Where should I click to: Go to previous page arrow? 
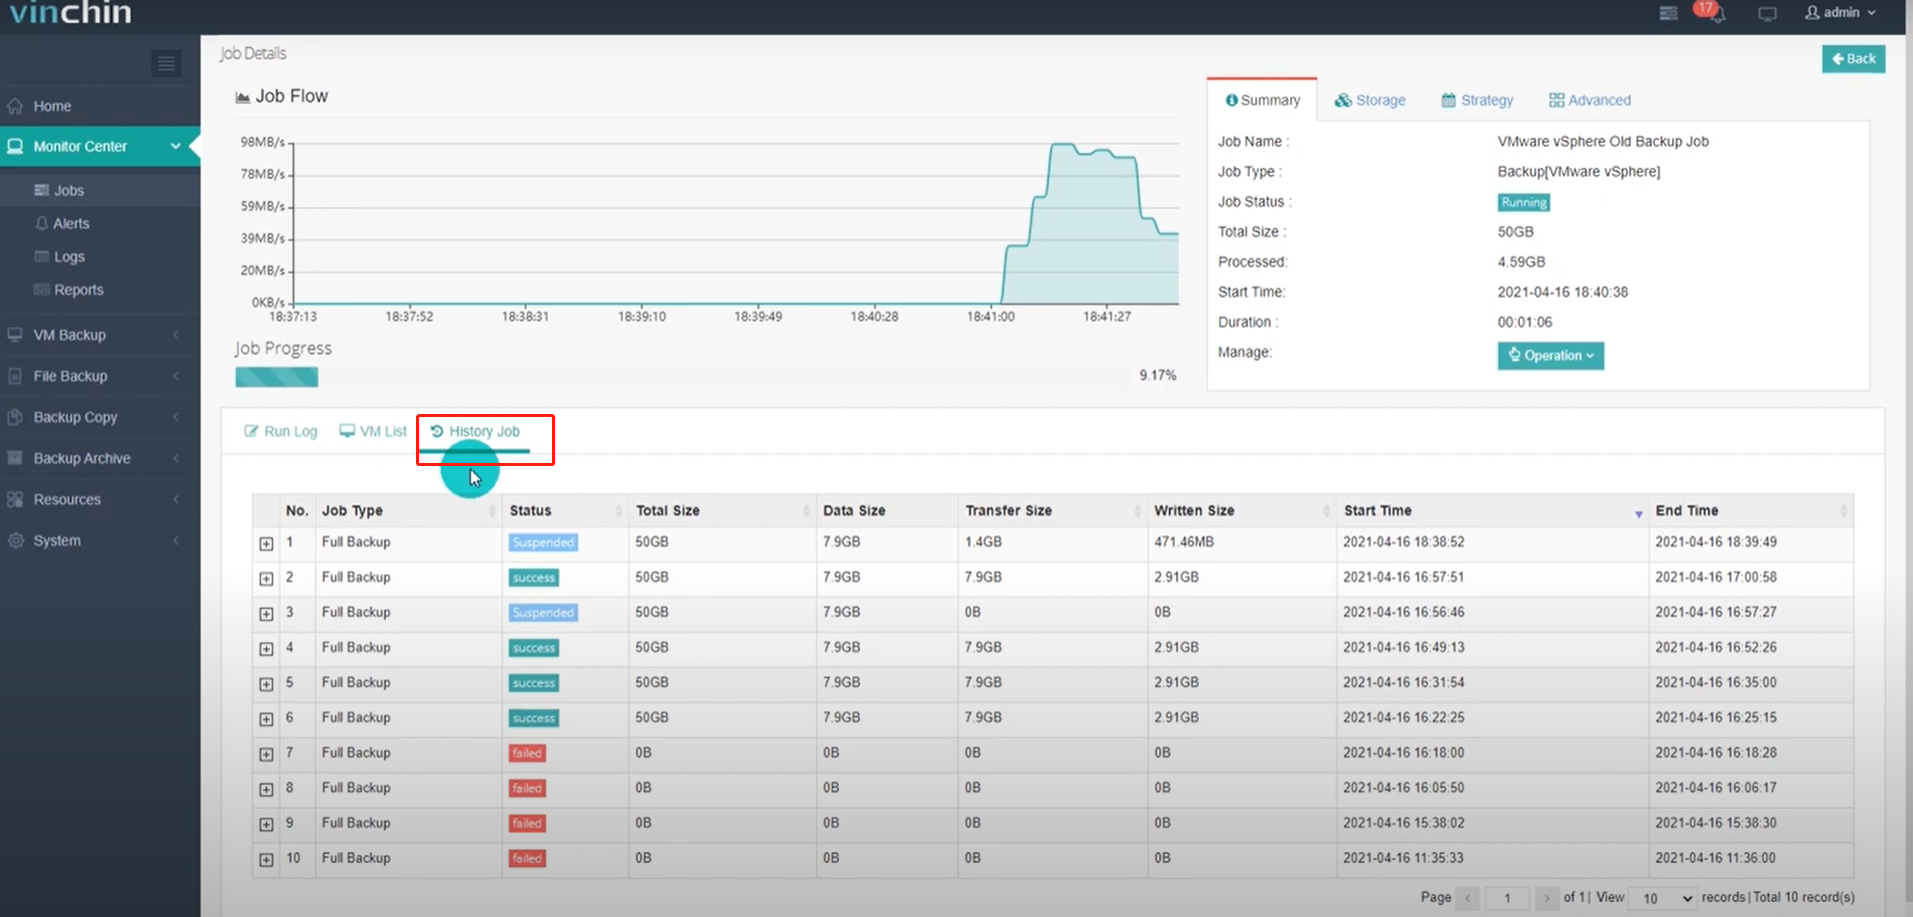pos(1467,898)
